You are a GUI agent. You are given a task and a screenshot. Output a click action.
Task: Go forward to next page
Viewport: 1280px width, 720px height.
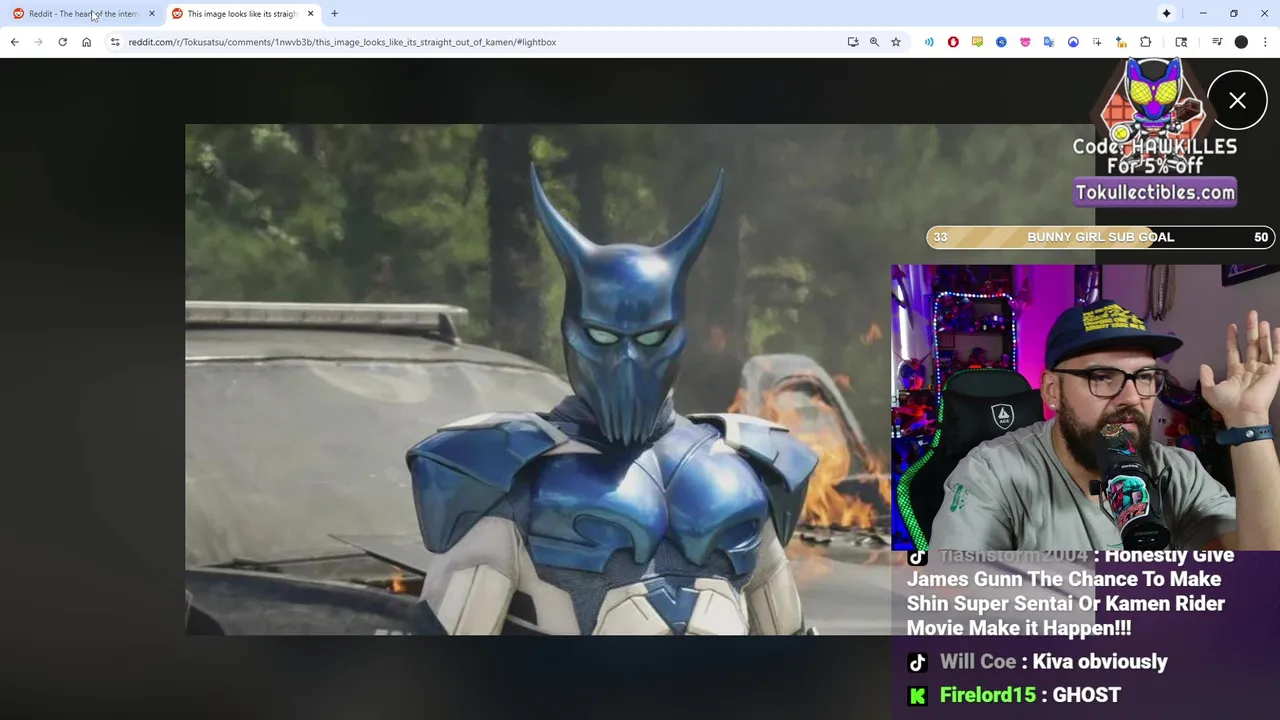(x=38, y=42)
